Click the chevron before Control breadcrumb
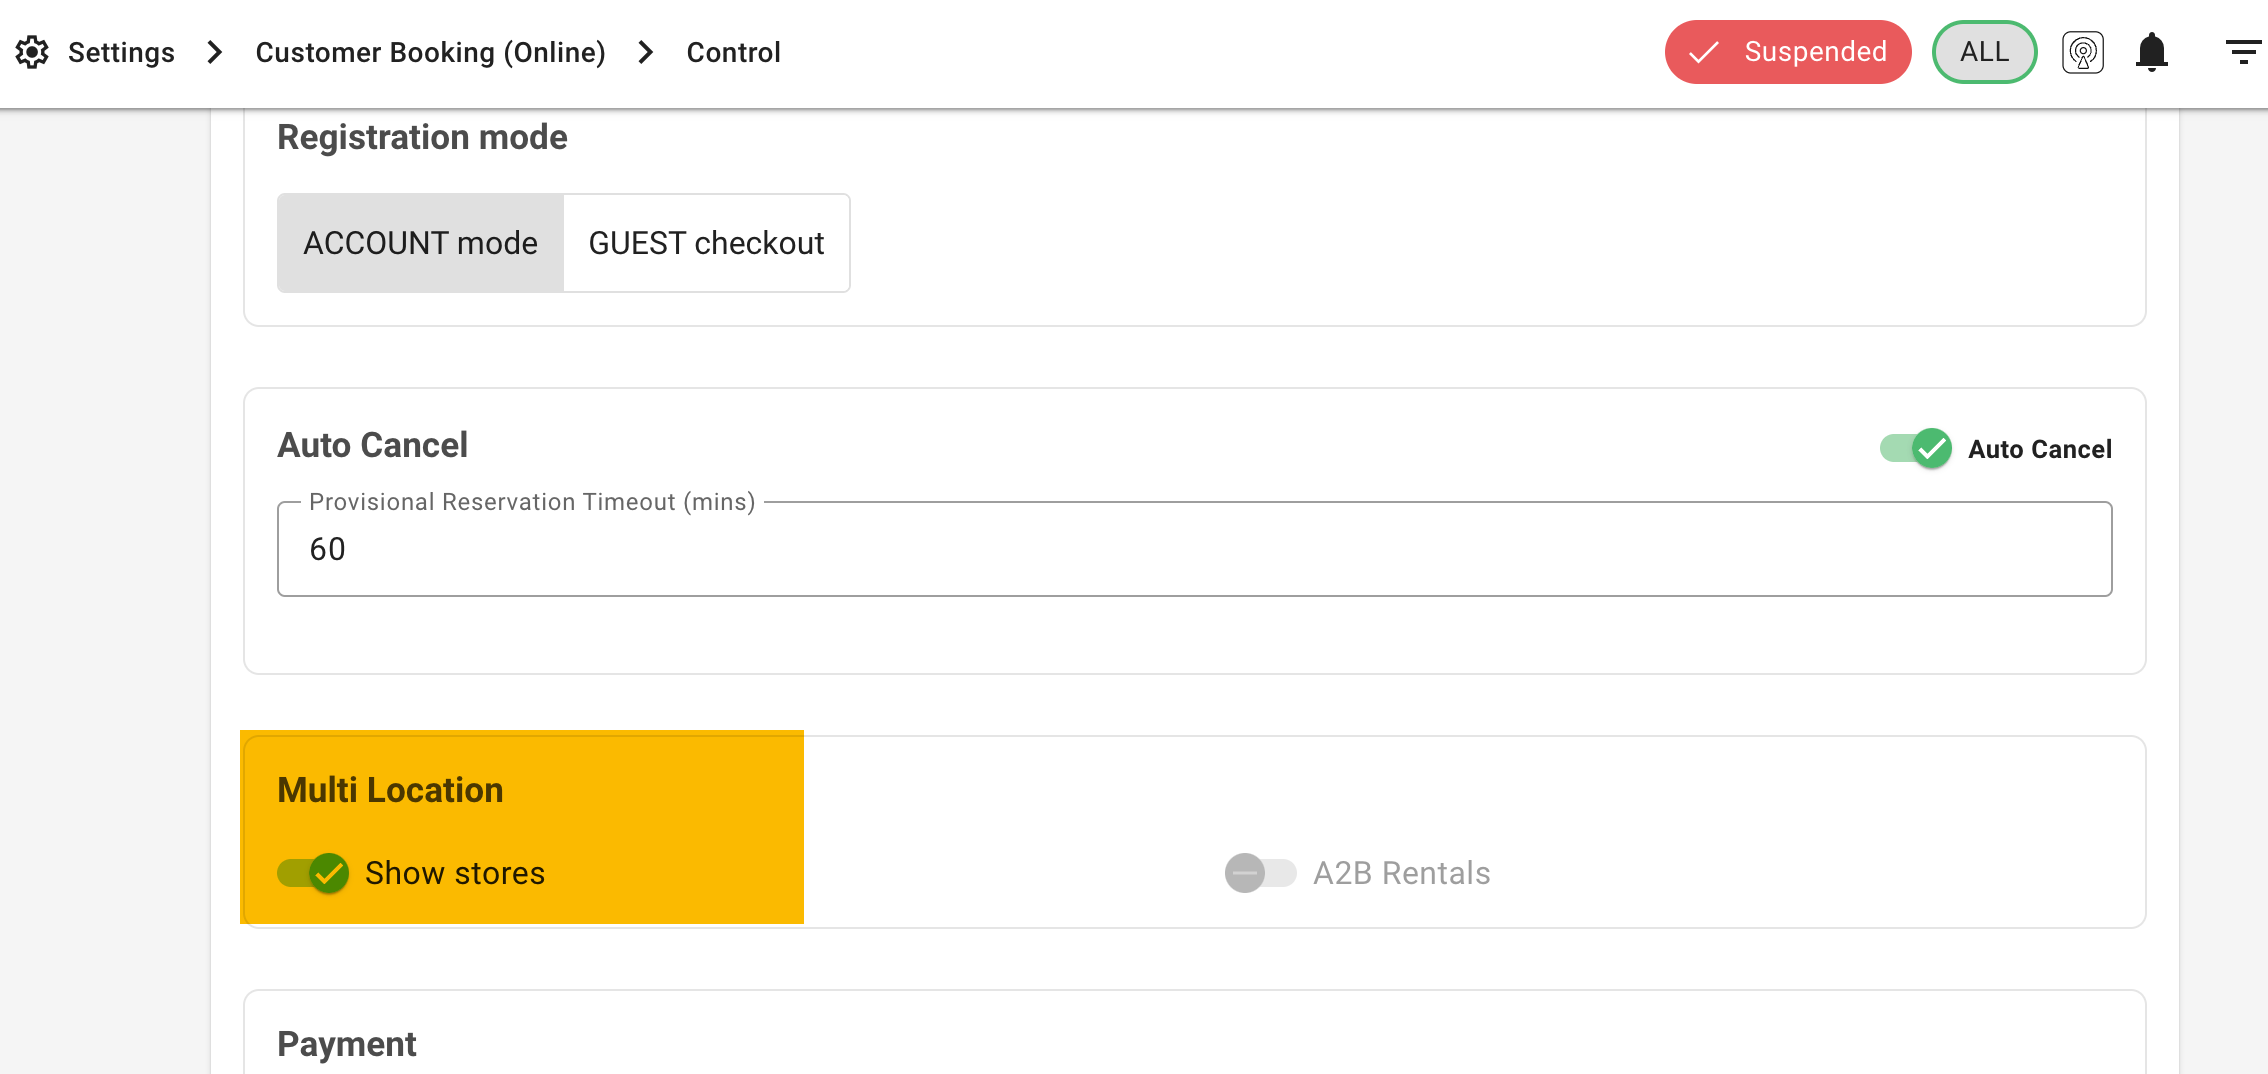This screenshot has height=1074, width=2268. click(646, 52)
